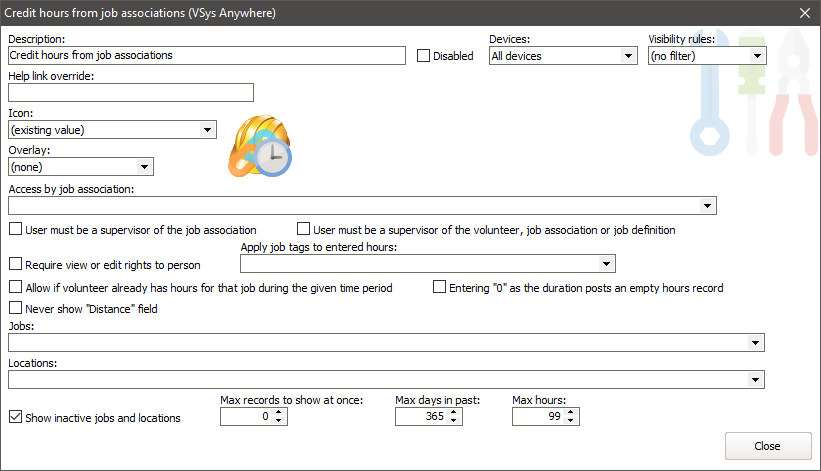This screenshot has width=821, height=471.
Task: Uncheck Show inactive jobs and locations
Action: [15, 418]
